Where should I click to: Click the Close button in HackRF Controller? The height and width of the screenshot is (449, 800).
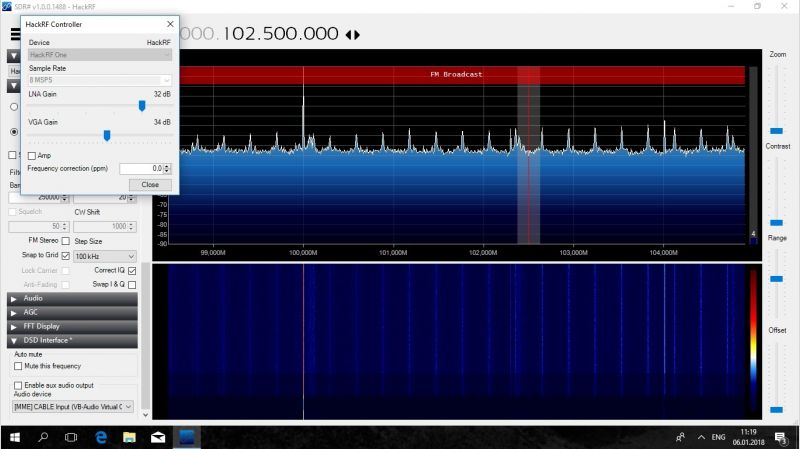point(150,185)
